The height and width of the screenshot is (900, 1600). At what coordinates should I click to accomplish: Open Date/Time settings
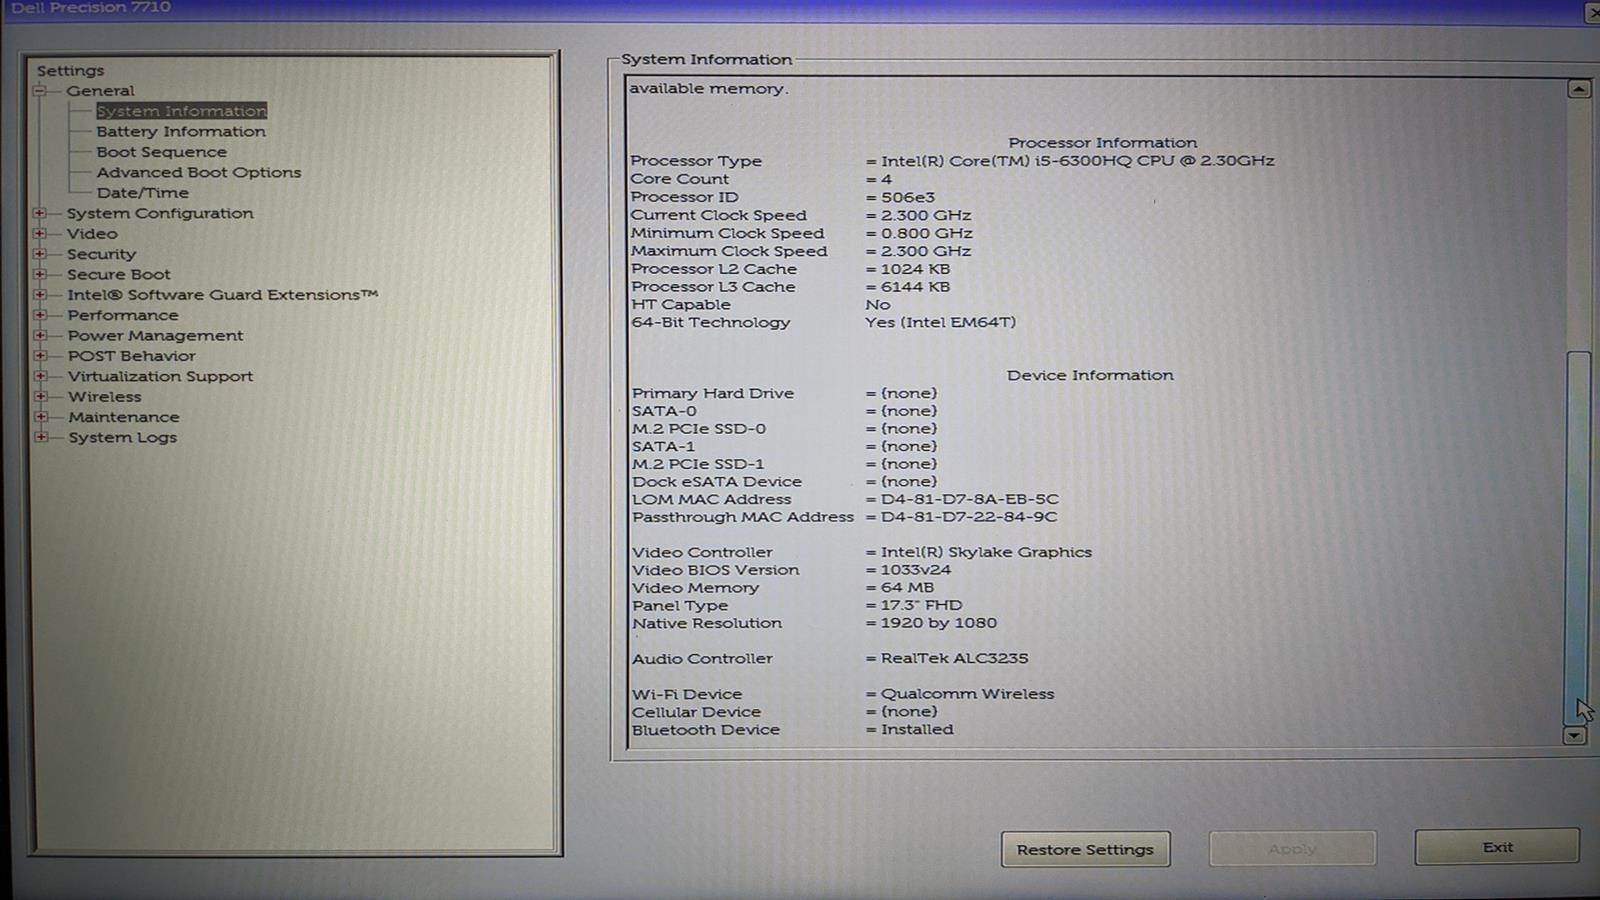(142, 193)
